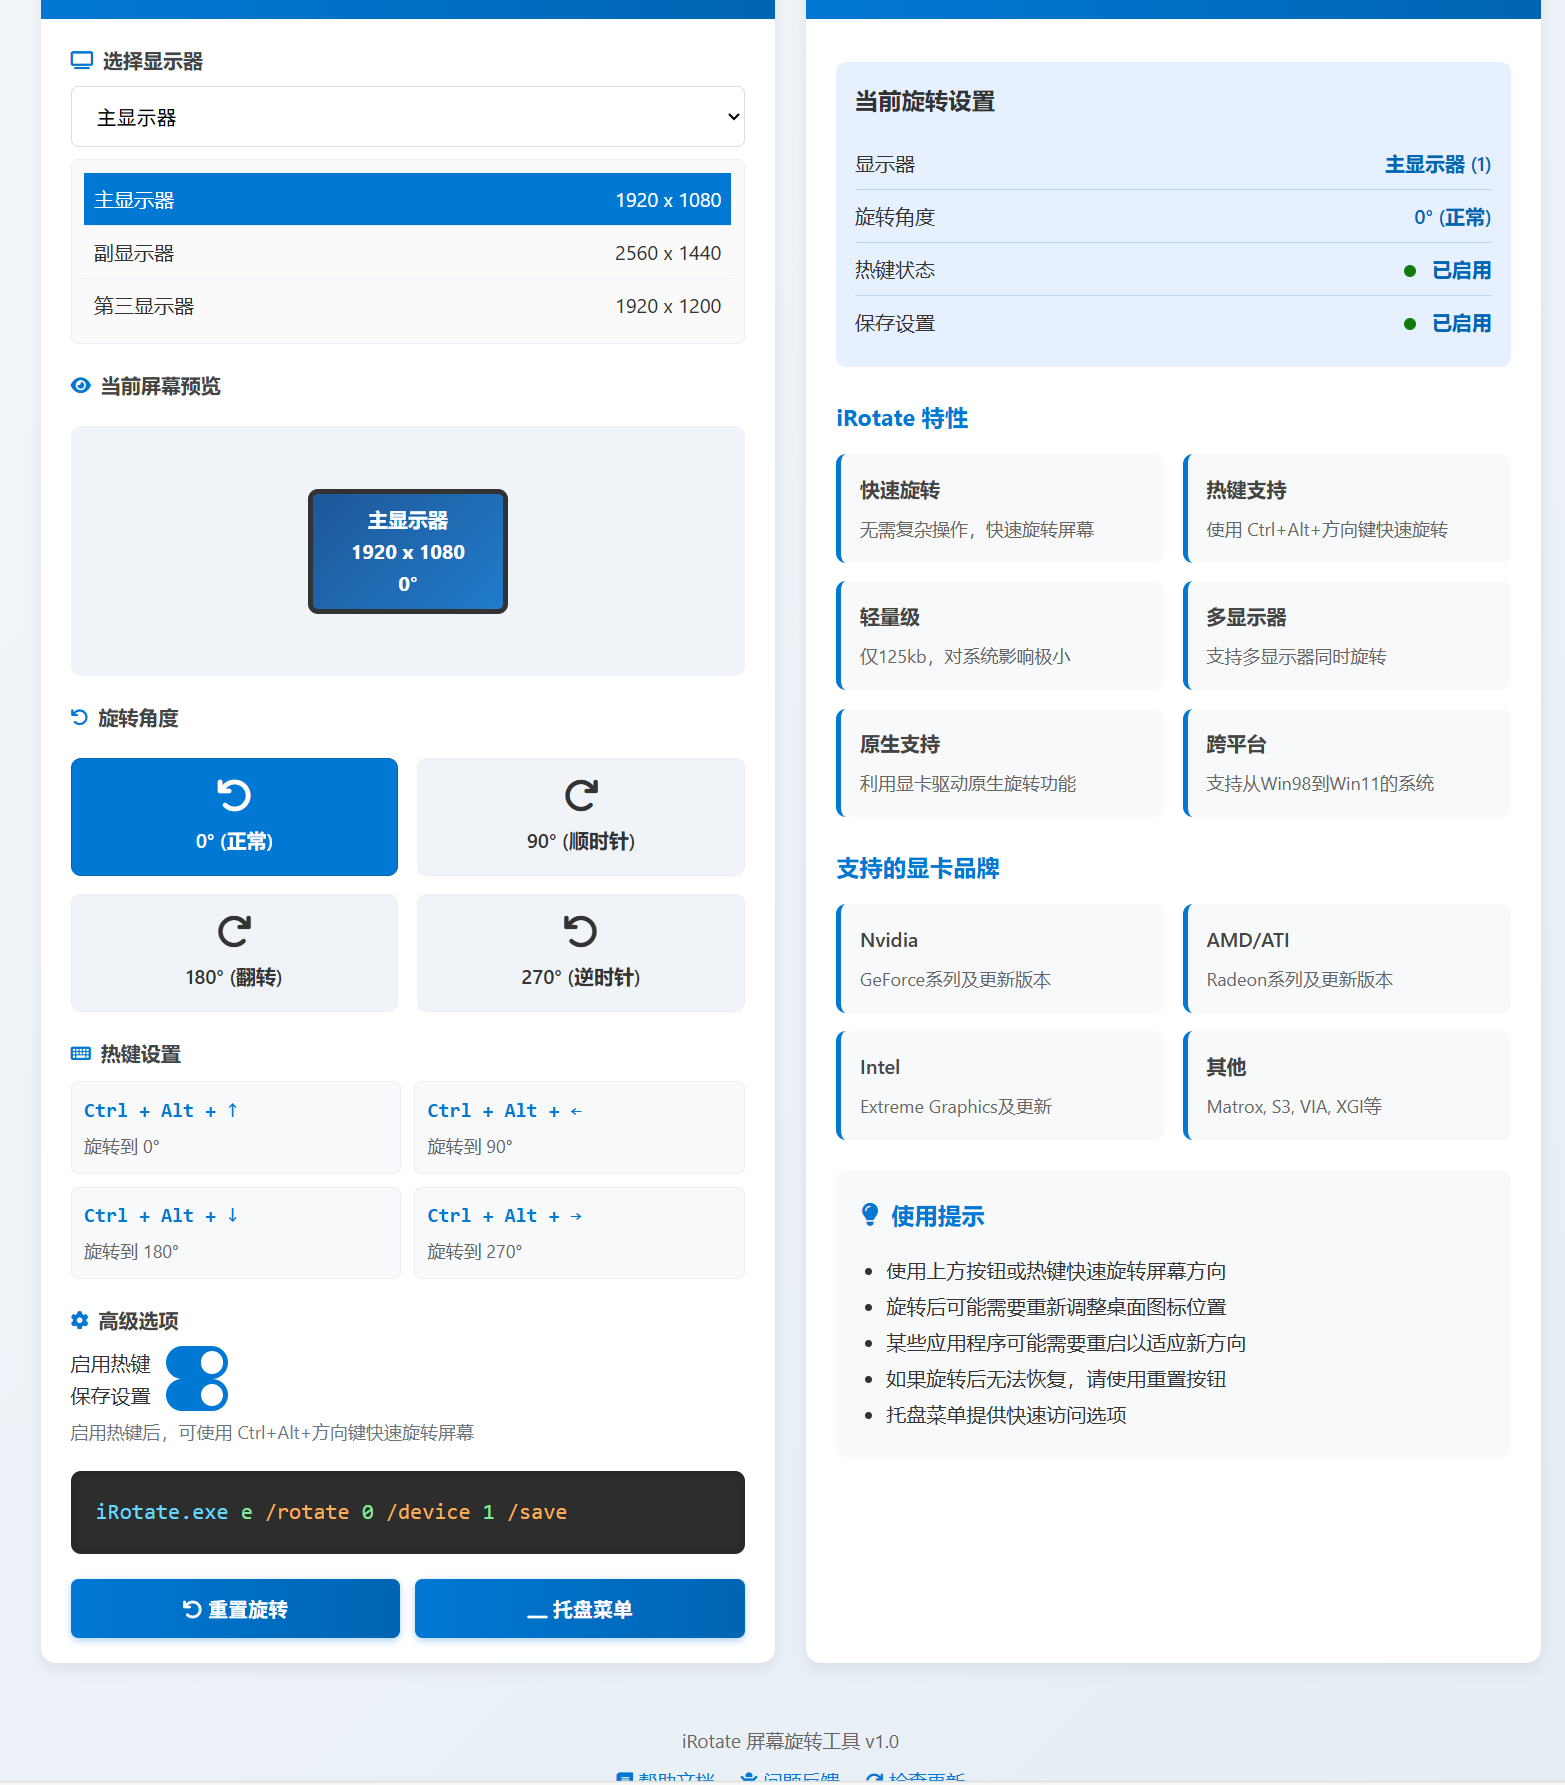This screenshot has width=1565, height=1785.
Task: Click the 重置旋转 button
Action: pos(235,1608)
